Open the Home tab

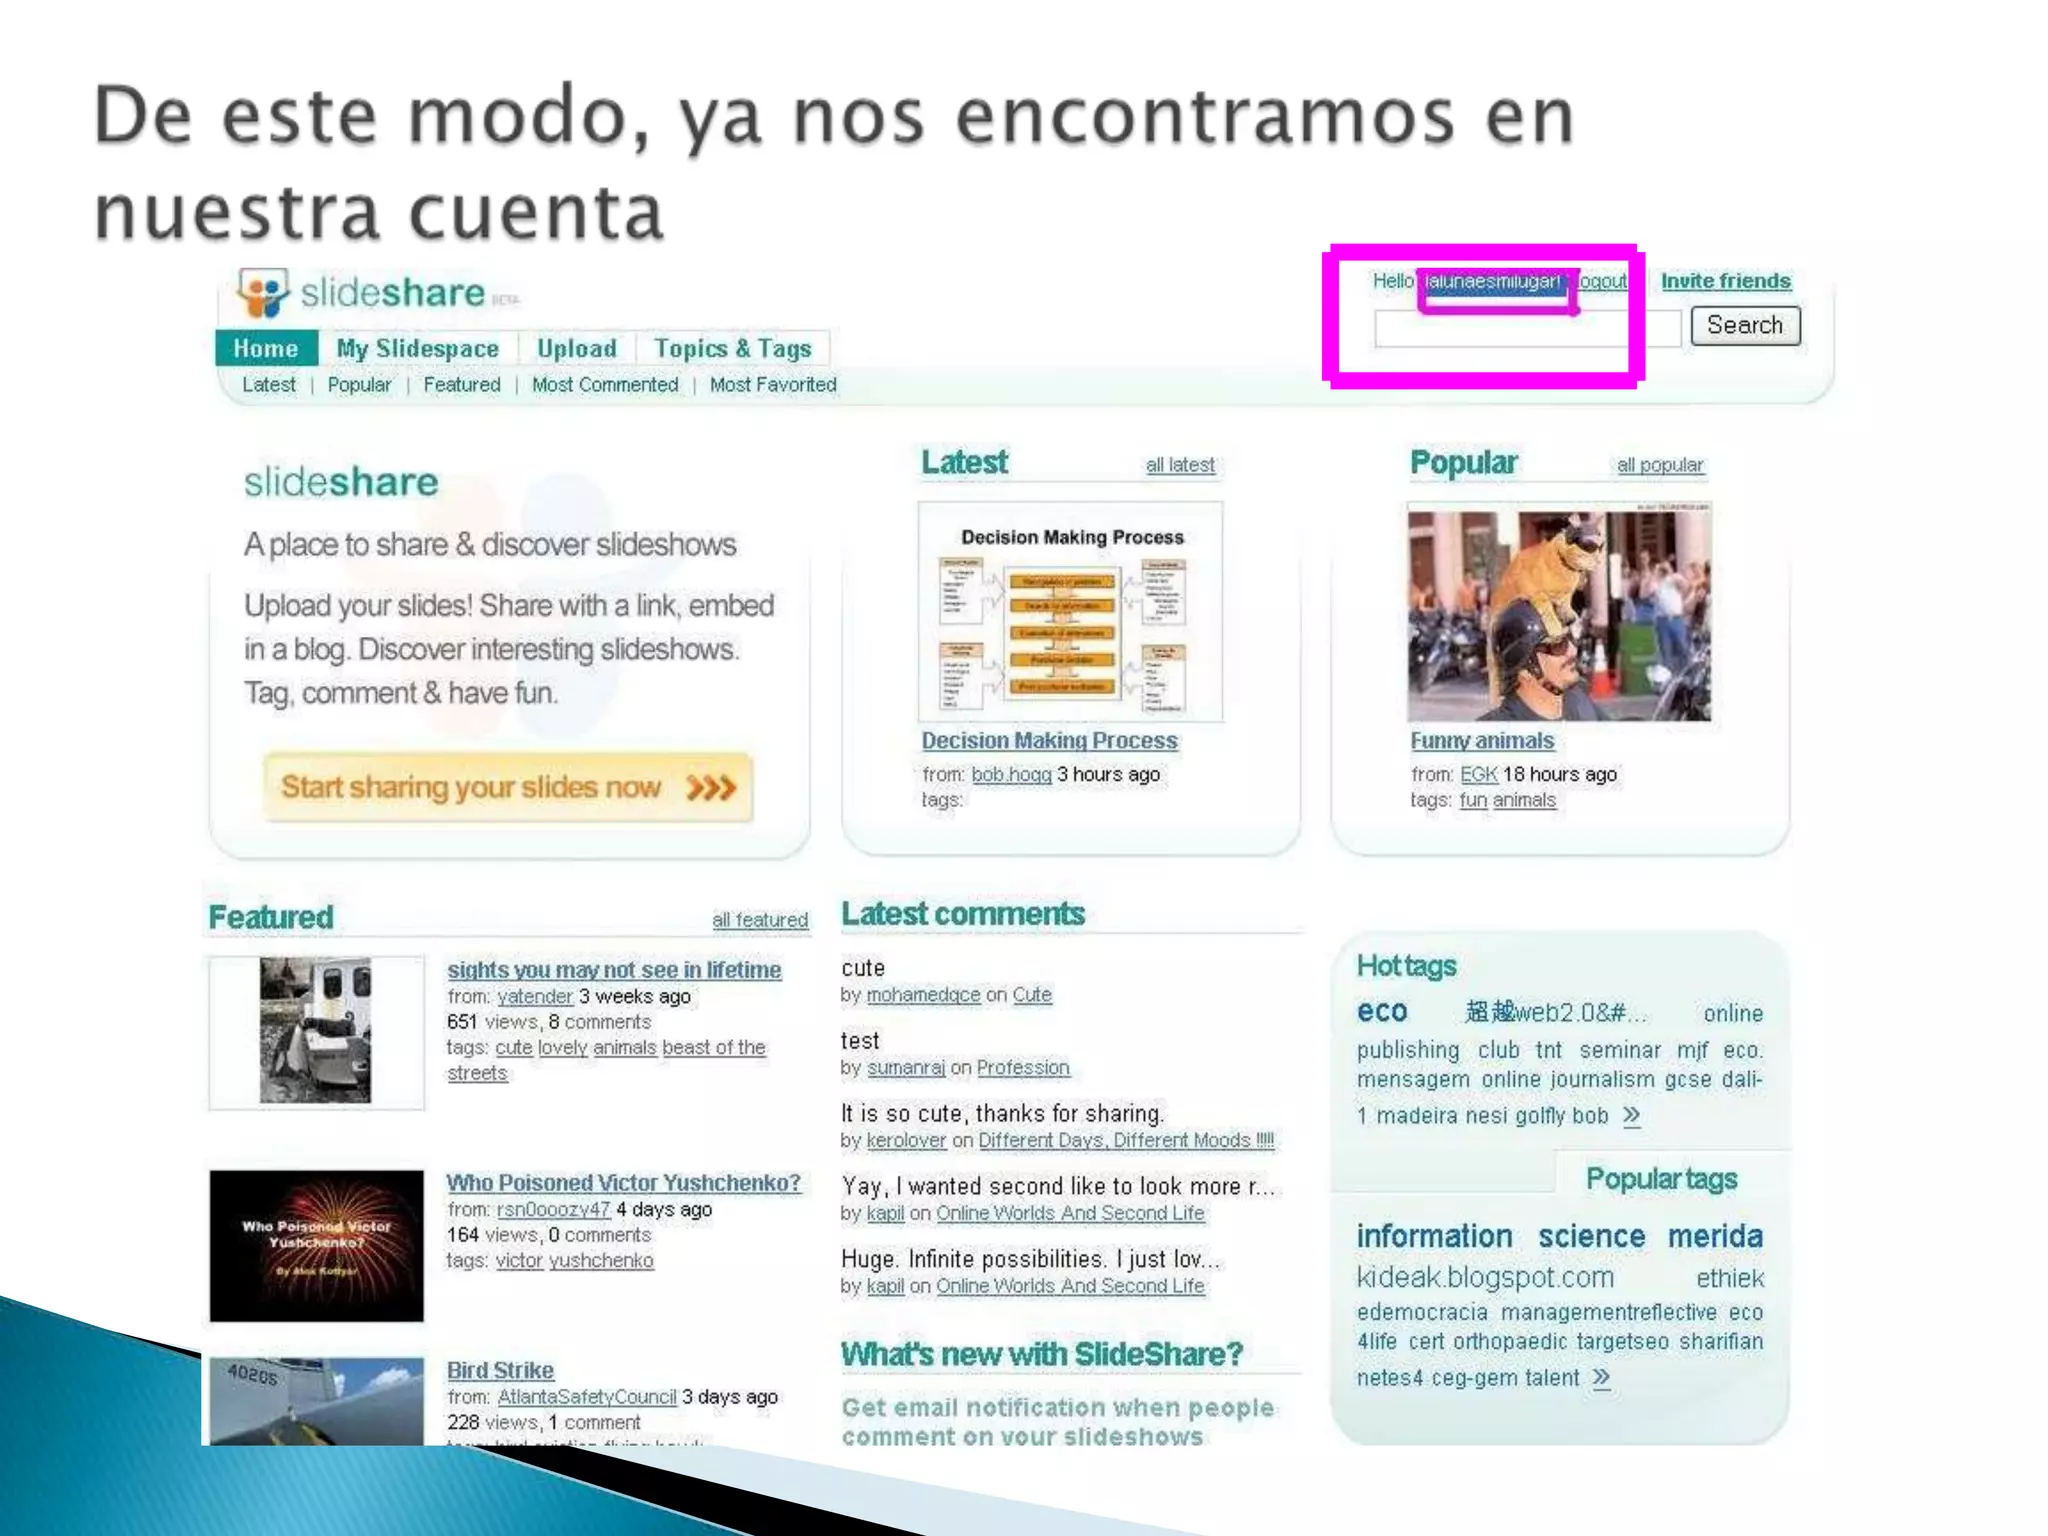(x=266, y=348)
